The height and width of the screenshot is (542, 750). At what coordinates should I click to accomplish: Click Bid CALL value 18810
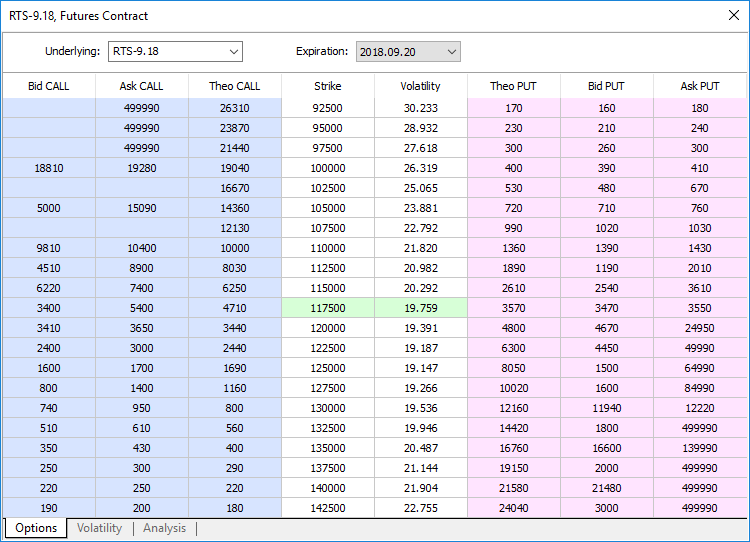click(49, 168)
